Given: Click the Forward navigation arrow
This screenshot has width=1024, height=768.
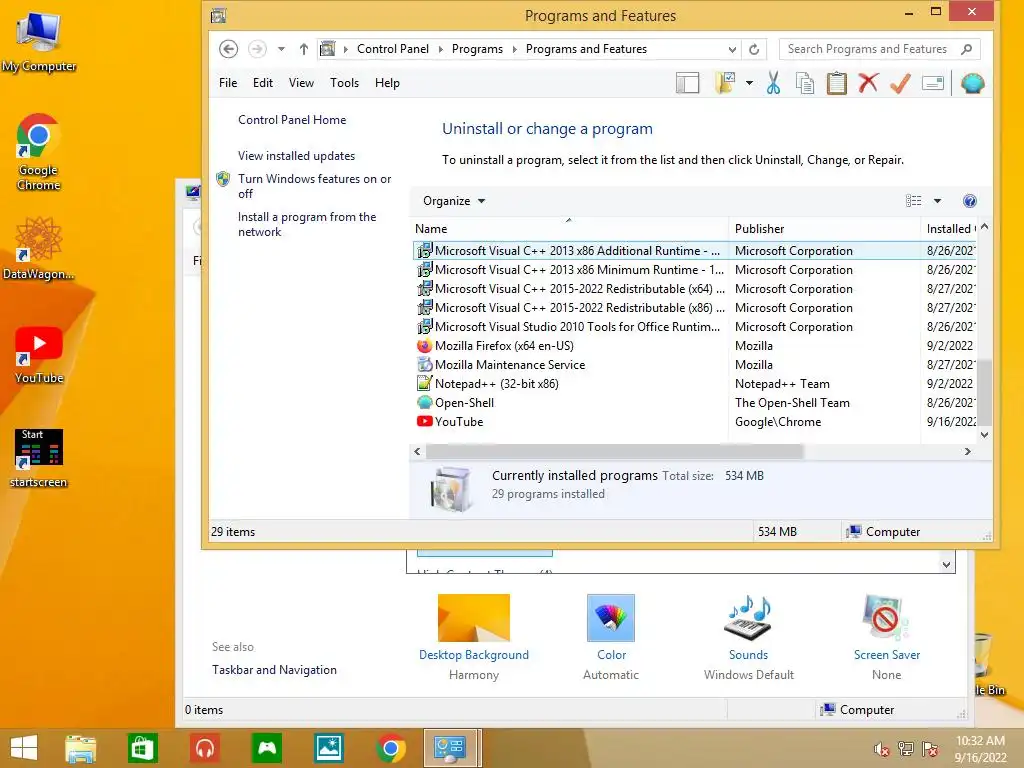Looking at the screenshot, I should 257,49.
